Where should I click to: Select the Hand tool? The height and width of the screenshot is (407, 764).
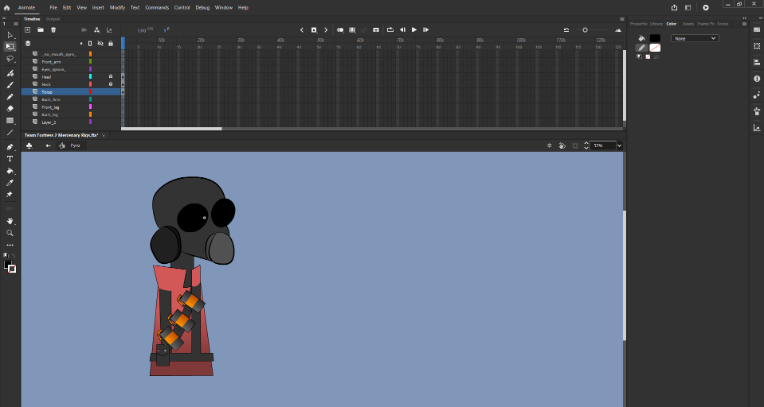[10, 221]
